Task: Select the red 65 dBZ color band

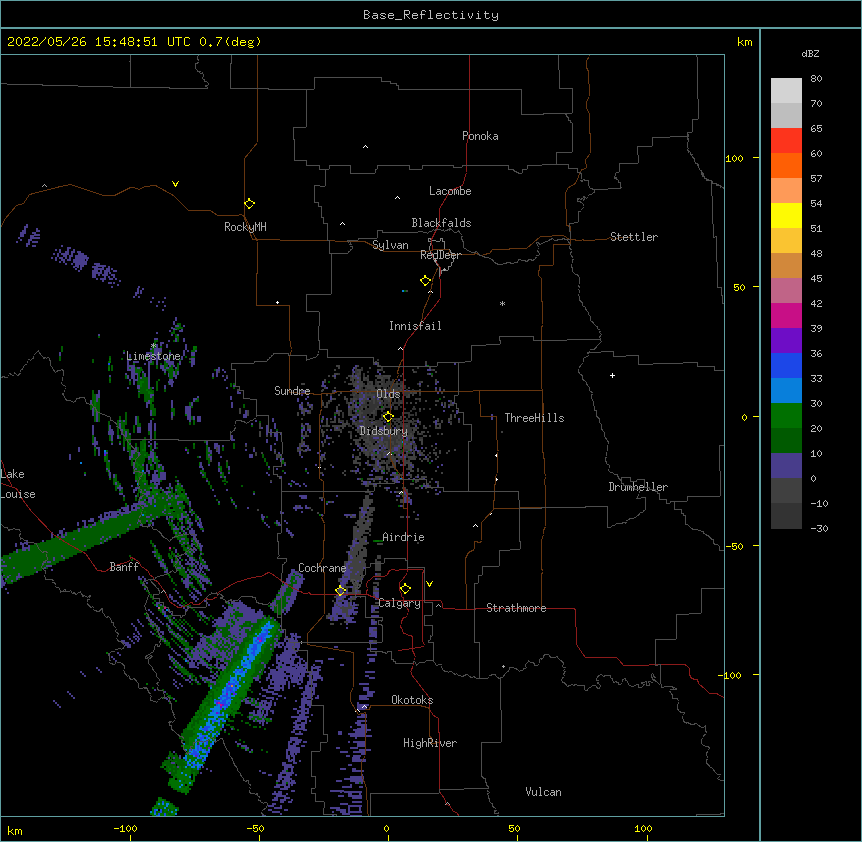Action: (786, 141)
